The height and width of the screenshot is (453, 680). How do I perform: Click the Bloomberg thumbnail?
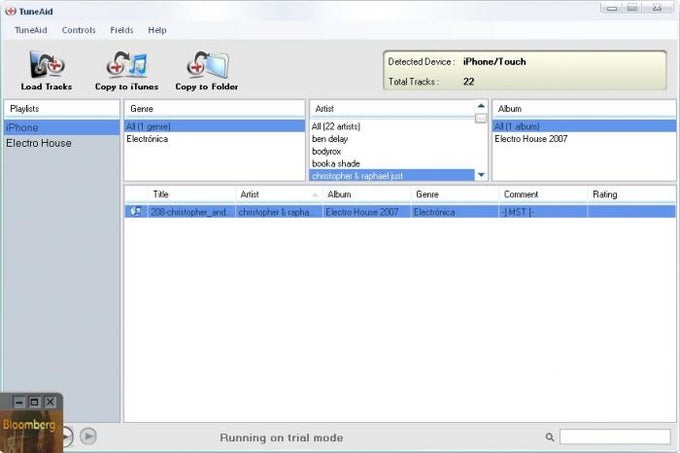29,431
